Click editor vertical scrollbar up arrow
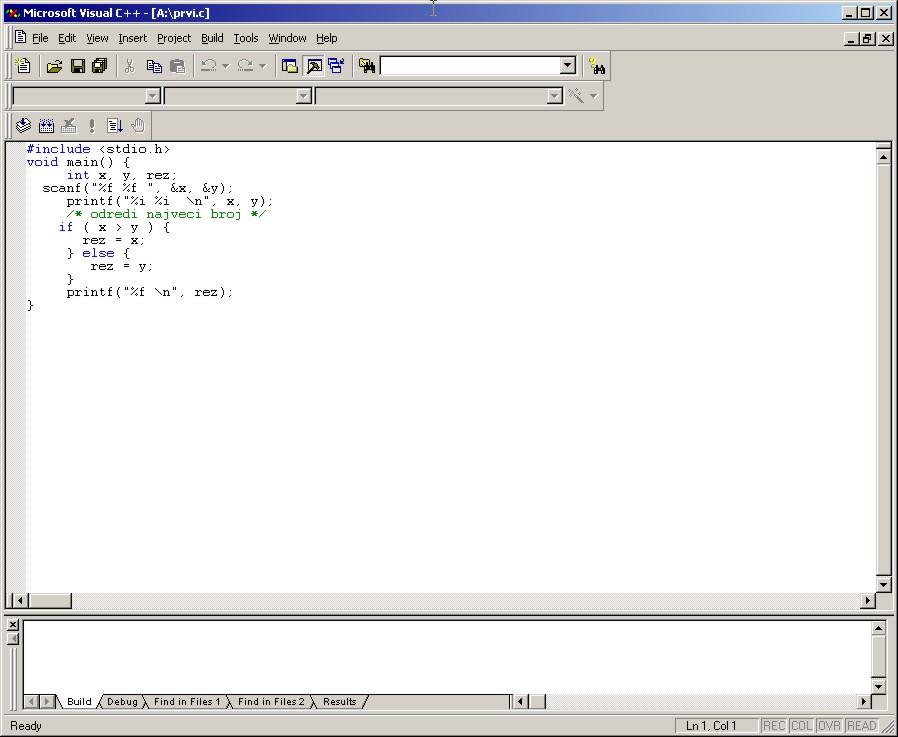Screen dimensions: 898x737 coord(883,157)
